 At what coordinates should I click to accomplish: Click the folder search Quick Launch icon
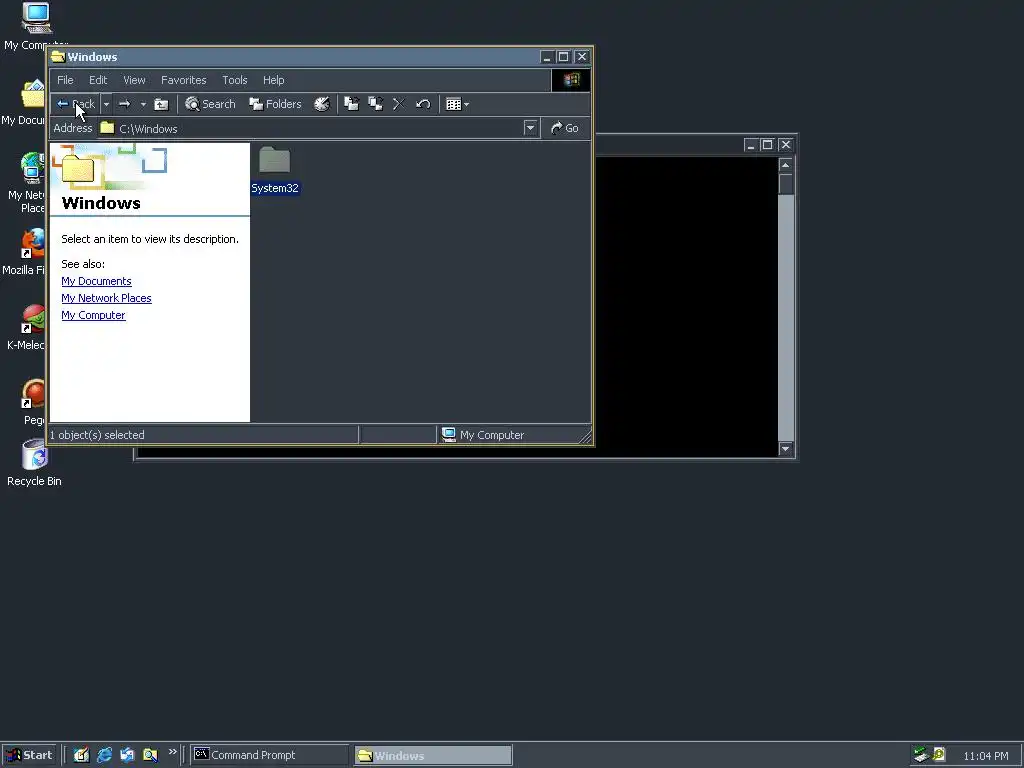pos(150,755)
